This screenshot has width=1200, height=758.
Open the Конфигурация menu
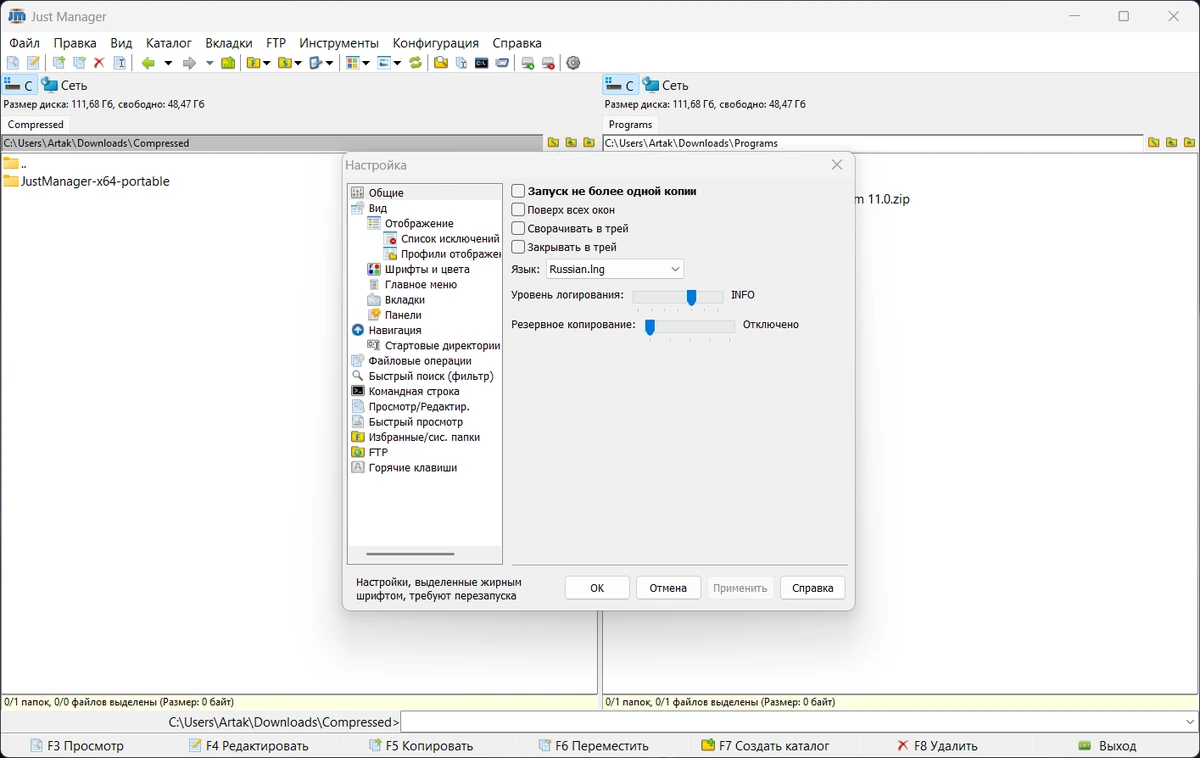[436, 43]
